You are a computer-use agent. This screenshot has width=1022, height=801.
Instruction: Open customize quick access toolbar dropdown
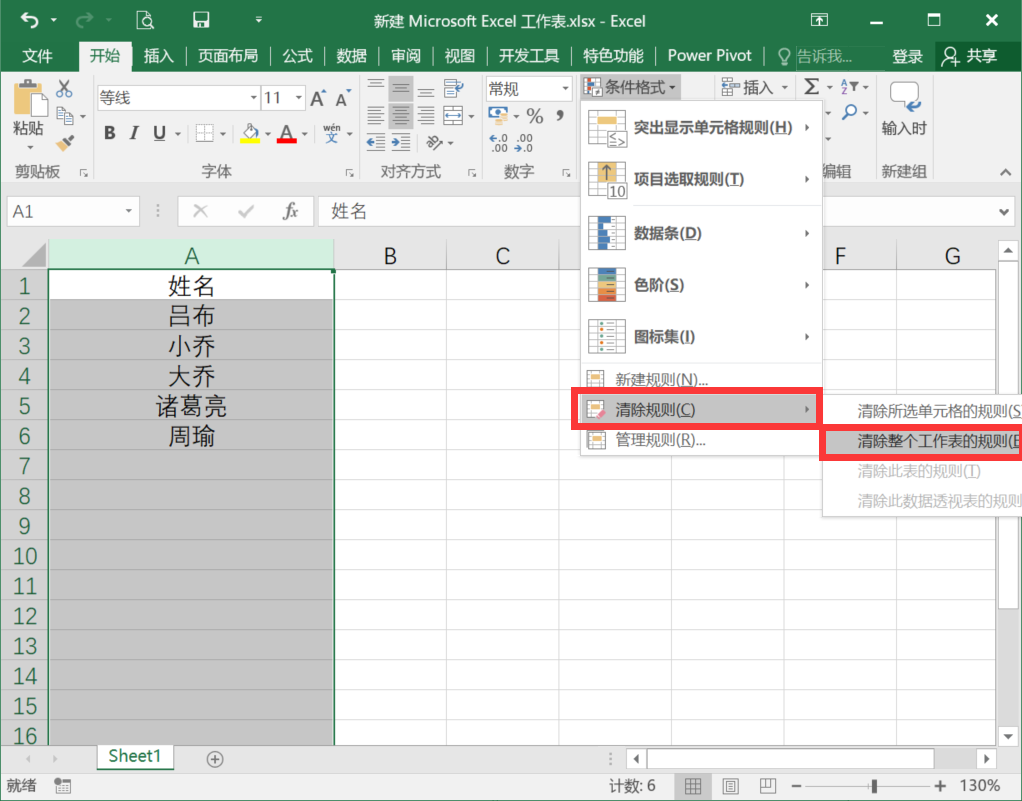click(259, 20)
